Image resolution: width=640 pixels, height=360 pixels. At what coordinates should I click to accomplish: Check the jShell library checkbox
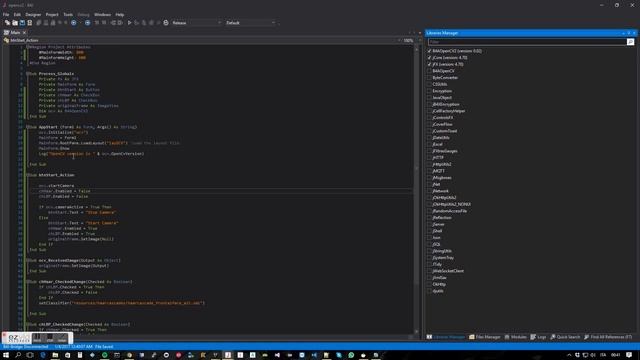(x=429, y=231)
